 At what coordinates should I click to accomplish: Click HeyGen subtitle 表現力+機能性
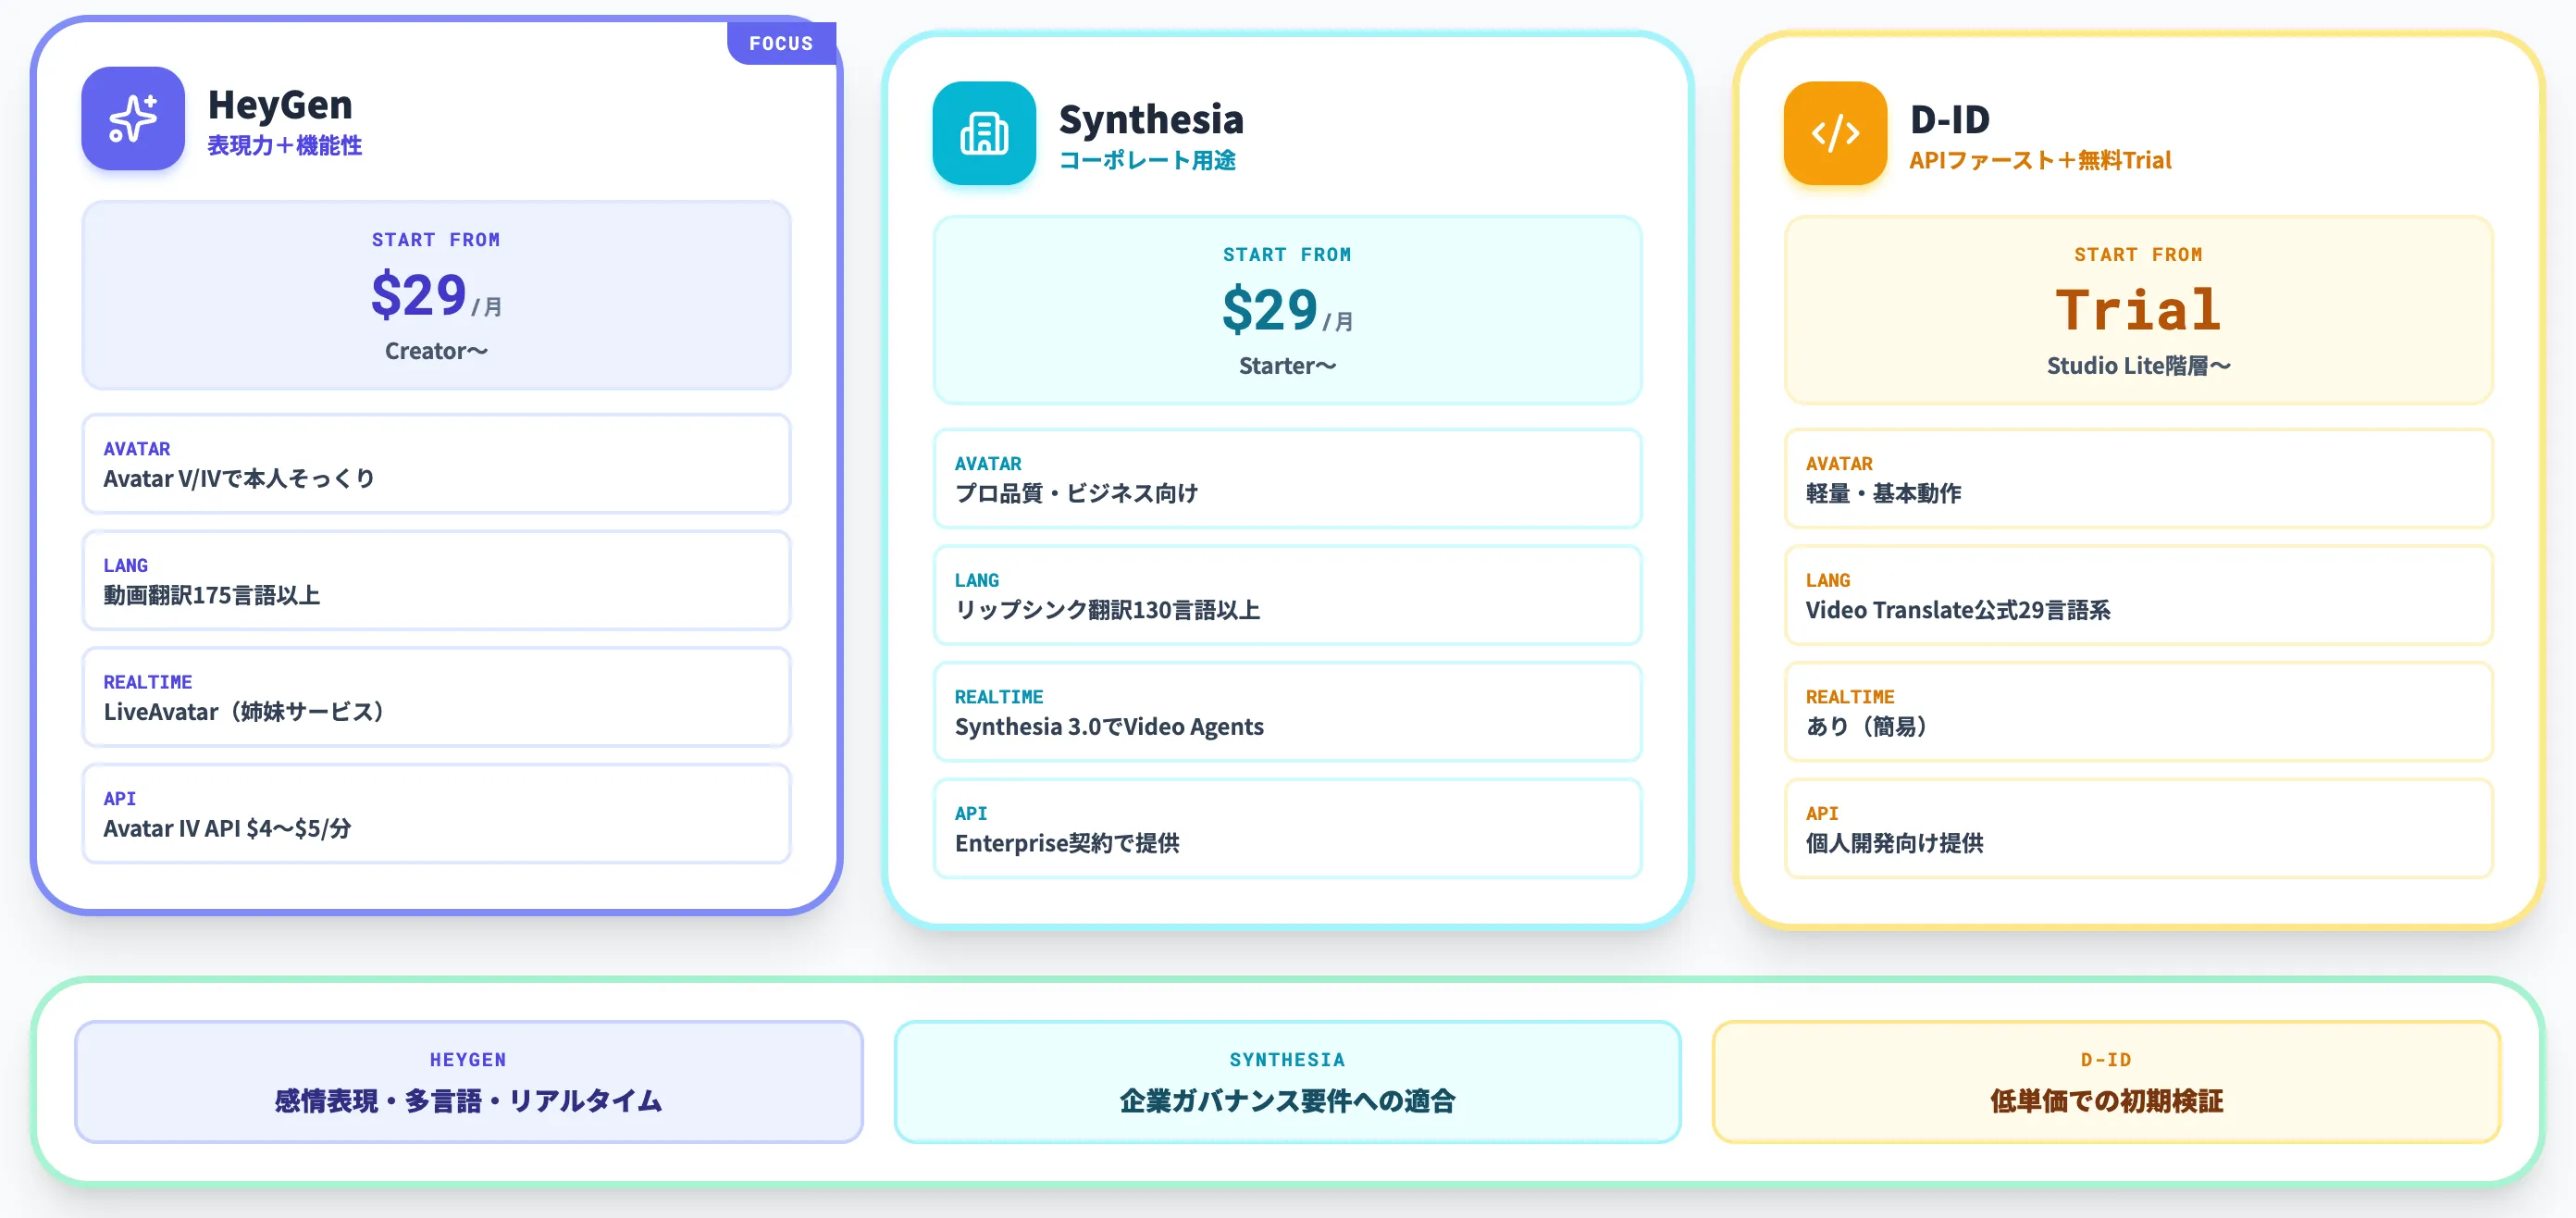(285, 146)
